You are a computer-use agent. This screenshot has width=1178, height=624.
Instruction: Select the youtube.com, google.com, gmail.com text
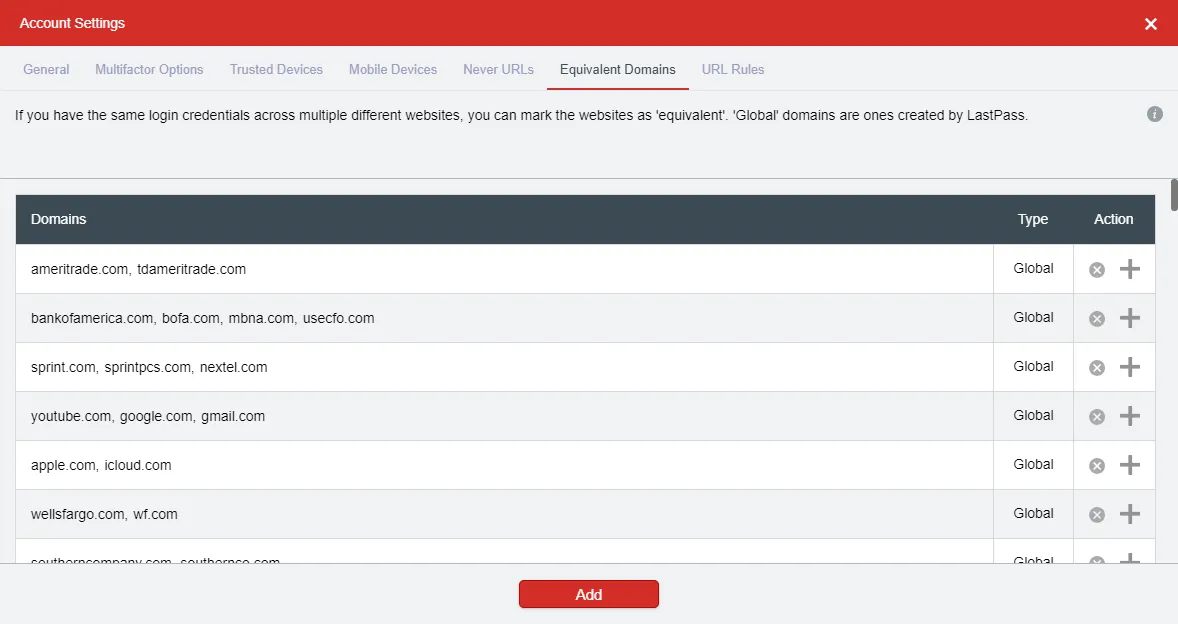click(x=148, y=416)
